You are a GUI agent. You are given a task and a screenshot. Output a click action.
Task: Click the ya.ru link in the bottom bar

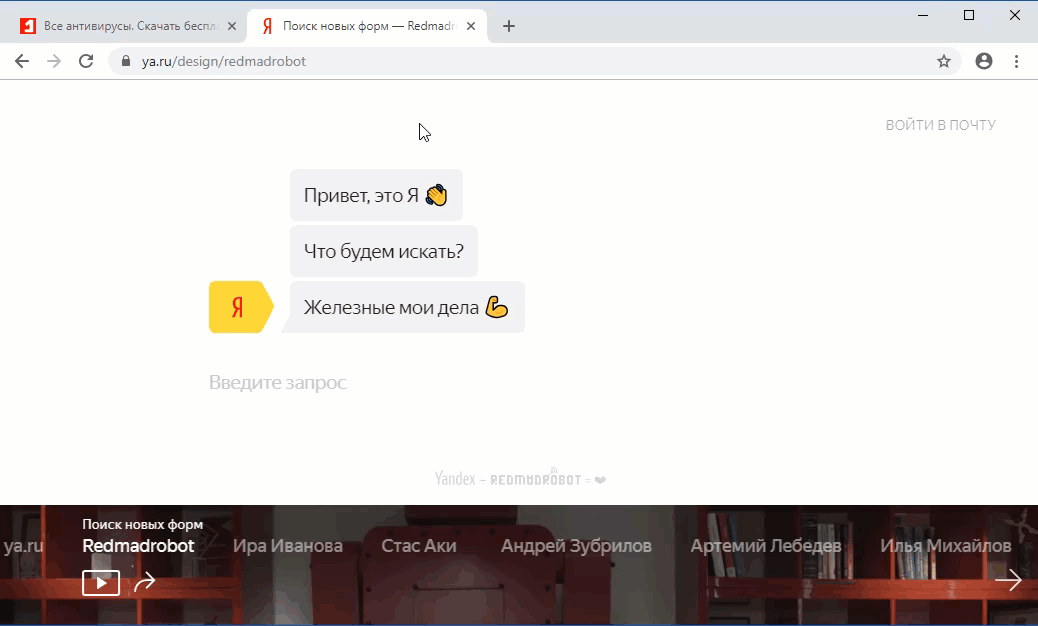pyautogui.click(x=25, y=546)
